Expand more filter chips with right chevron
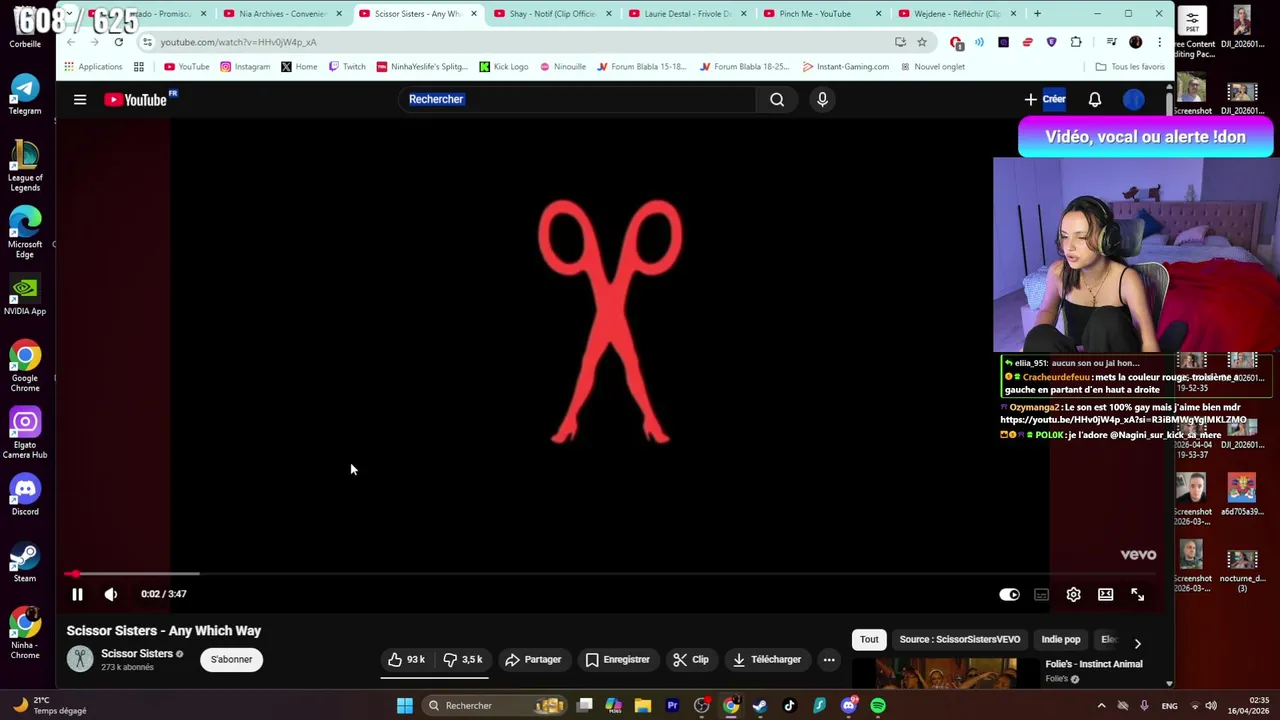 pyautogui.click(x=1137, y=643)
